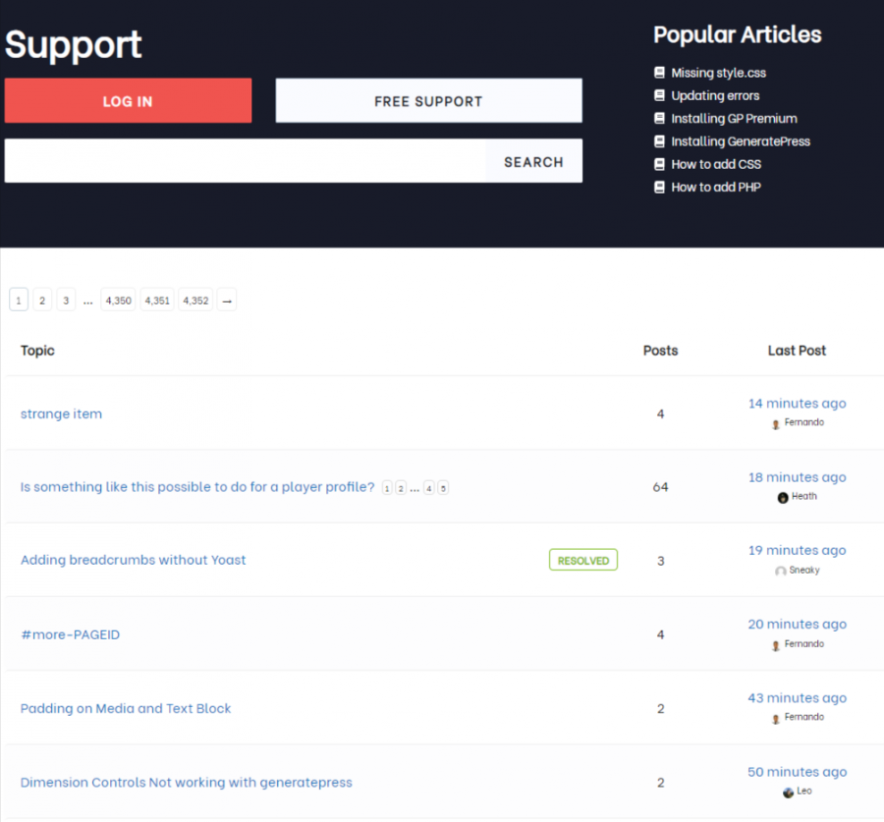Go to page 2 of topics
This screenshot has height=822, width=884.
point(42,299)
